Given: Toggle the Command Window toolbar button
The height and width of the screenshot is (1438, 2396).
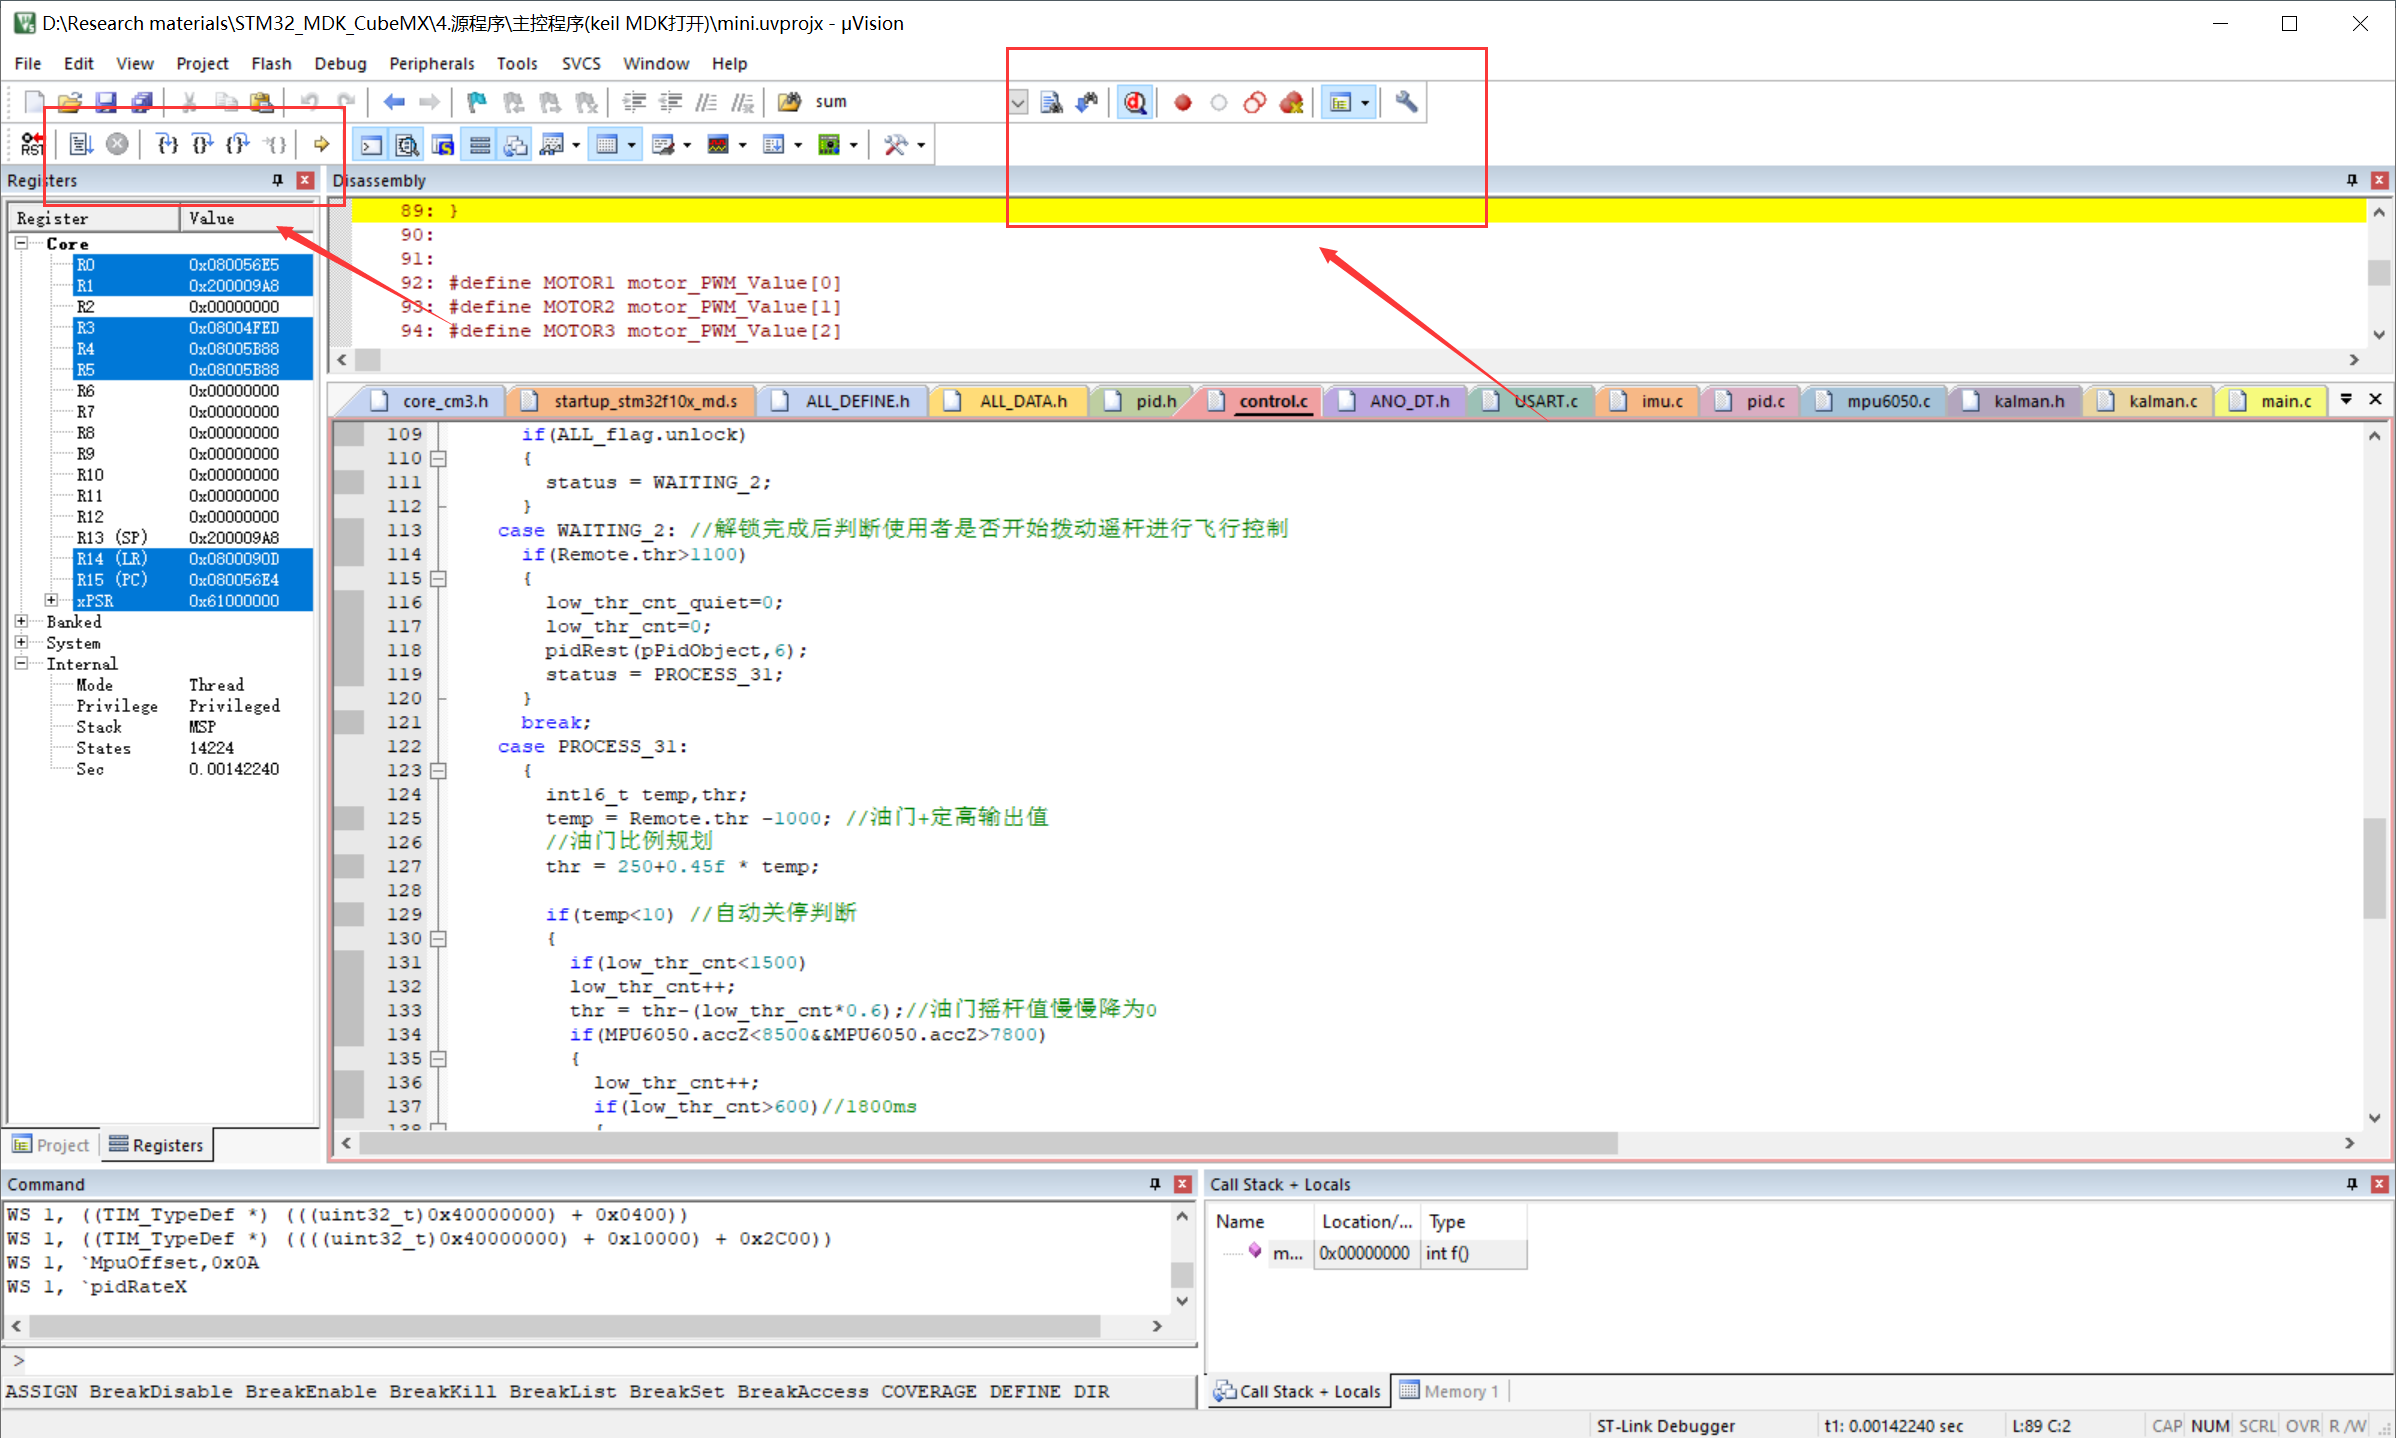Looking at the screenshot, I should [x=371, y=145].
